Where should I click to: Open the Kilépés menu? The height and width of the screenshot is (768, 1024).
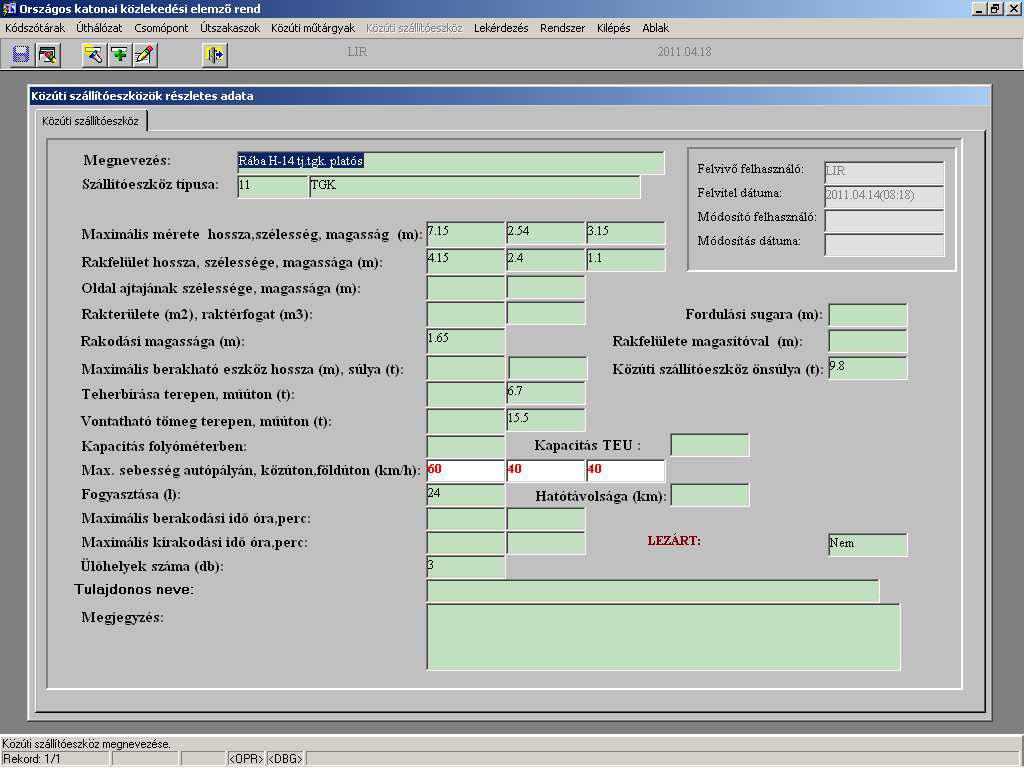pyautogui.click(x=613, y=28)
